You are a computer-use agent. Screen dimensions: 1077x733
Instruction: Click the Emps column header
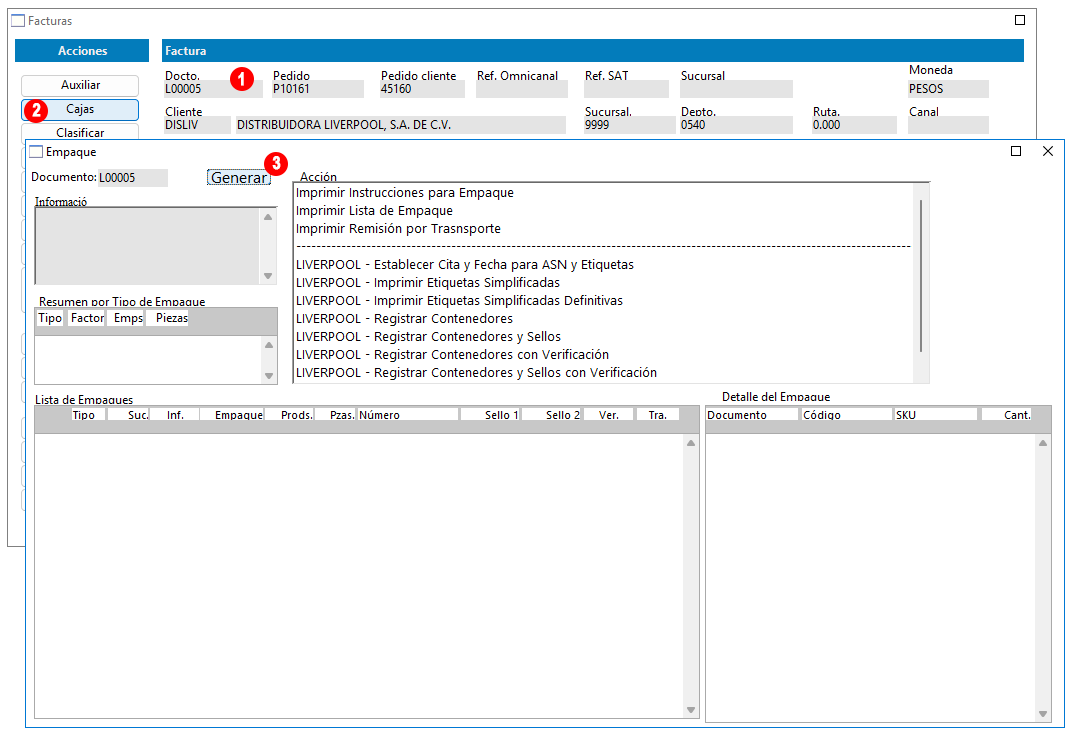coord(127,318)
